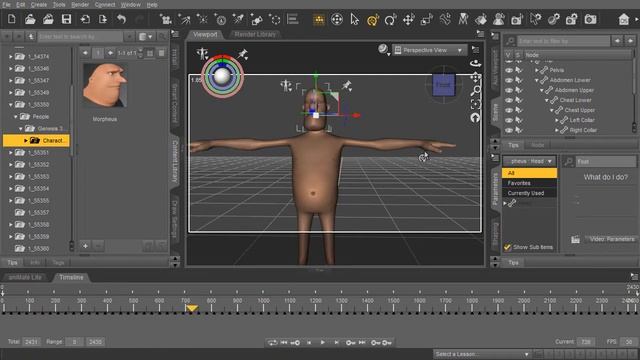
Task: Toggle selectable arrow for Pelvis node
Action: tap(519, 70)
